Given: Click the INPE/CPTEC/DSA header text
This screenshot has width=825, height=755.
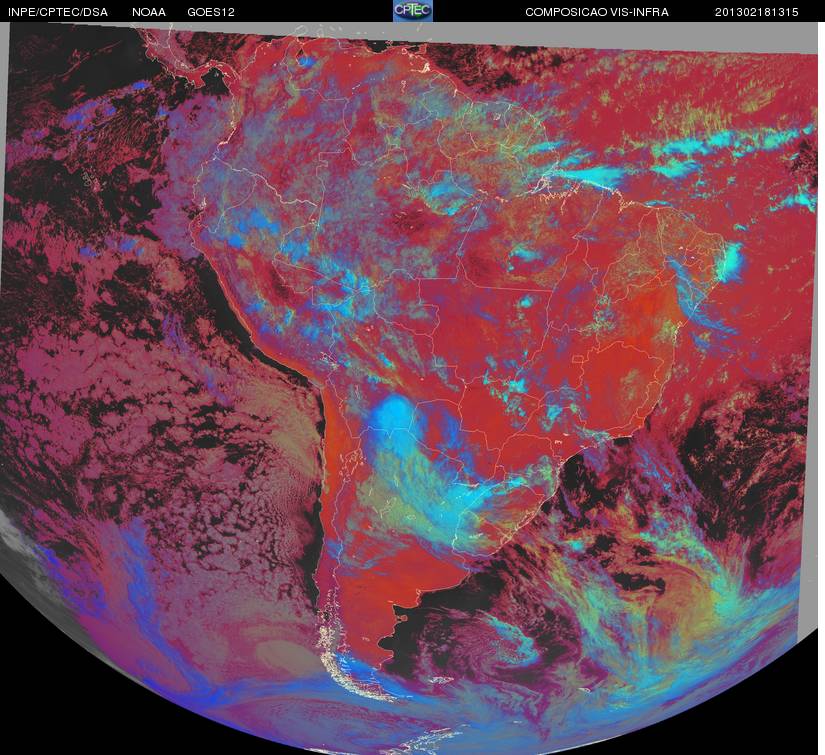Looking at the screenshot, I should pyautogui.click(x=58, y=12).
